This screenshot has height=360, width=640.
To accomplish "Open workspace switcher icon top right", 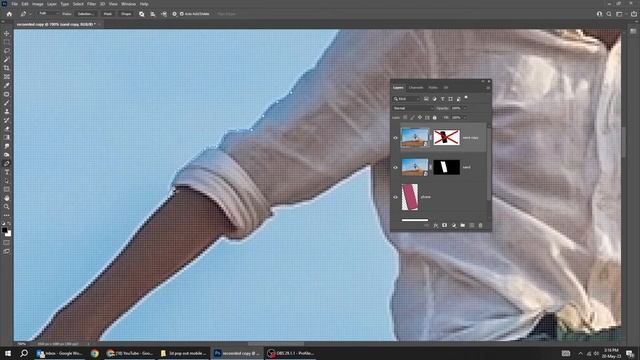I will click(620, 14).
